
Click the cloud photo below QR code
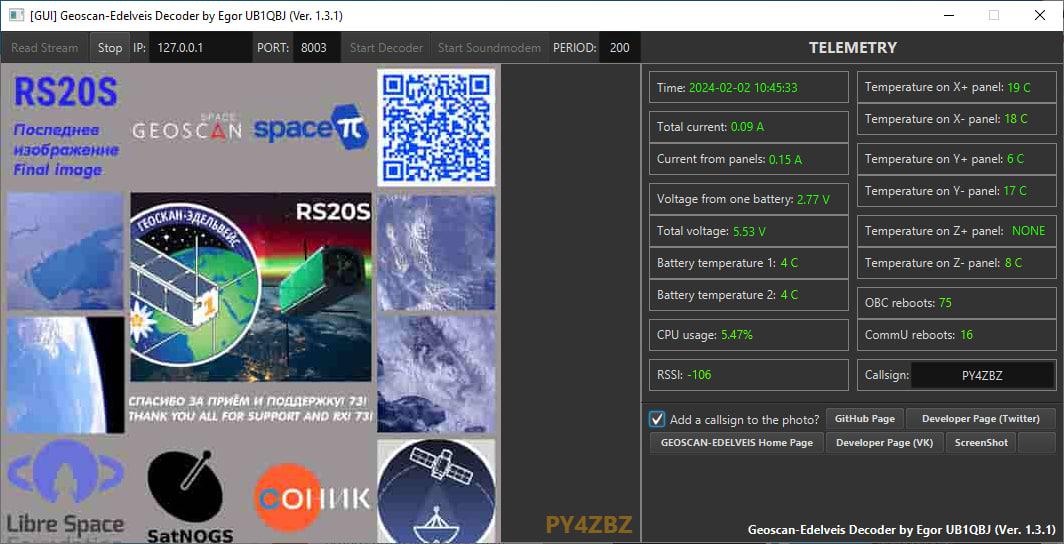tap(436, 252)
